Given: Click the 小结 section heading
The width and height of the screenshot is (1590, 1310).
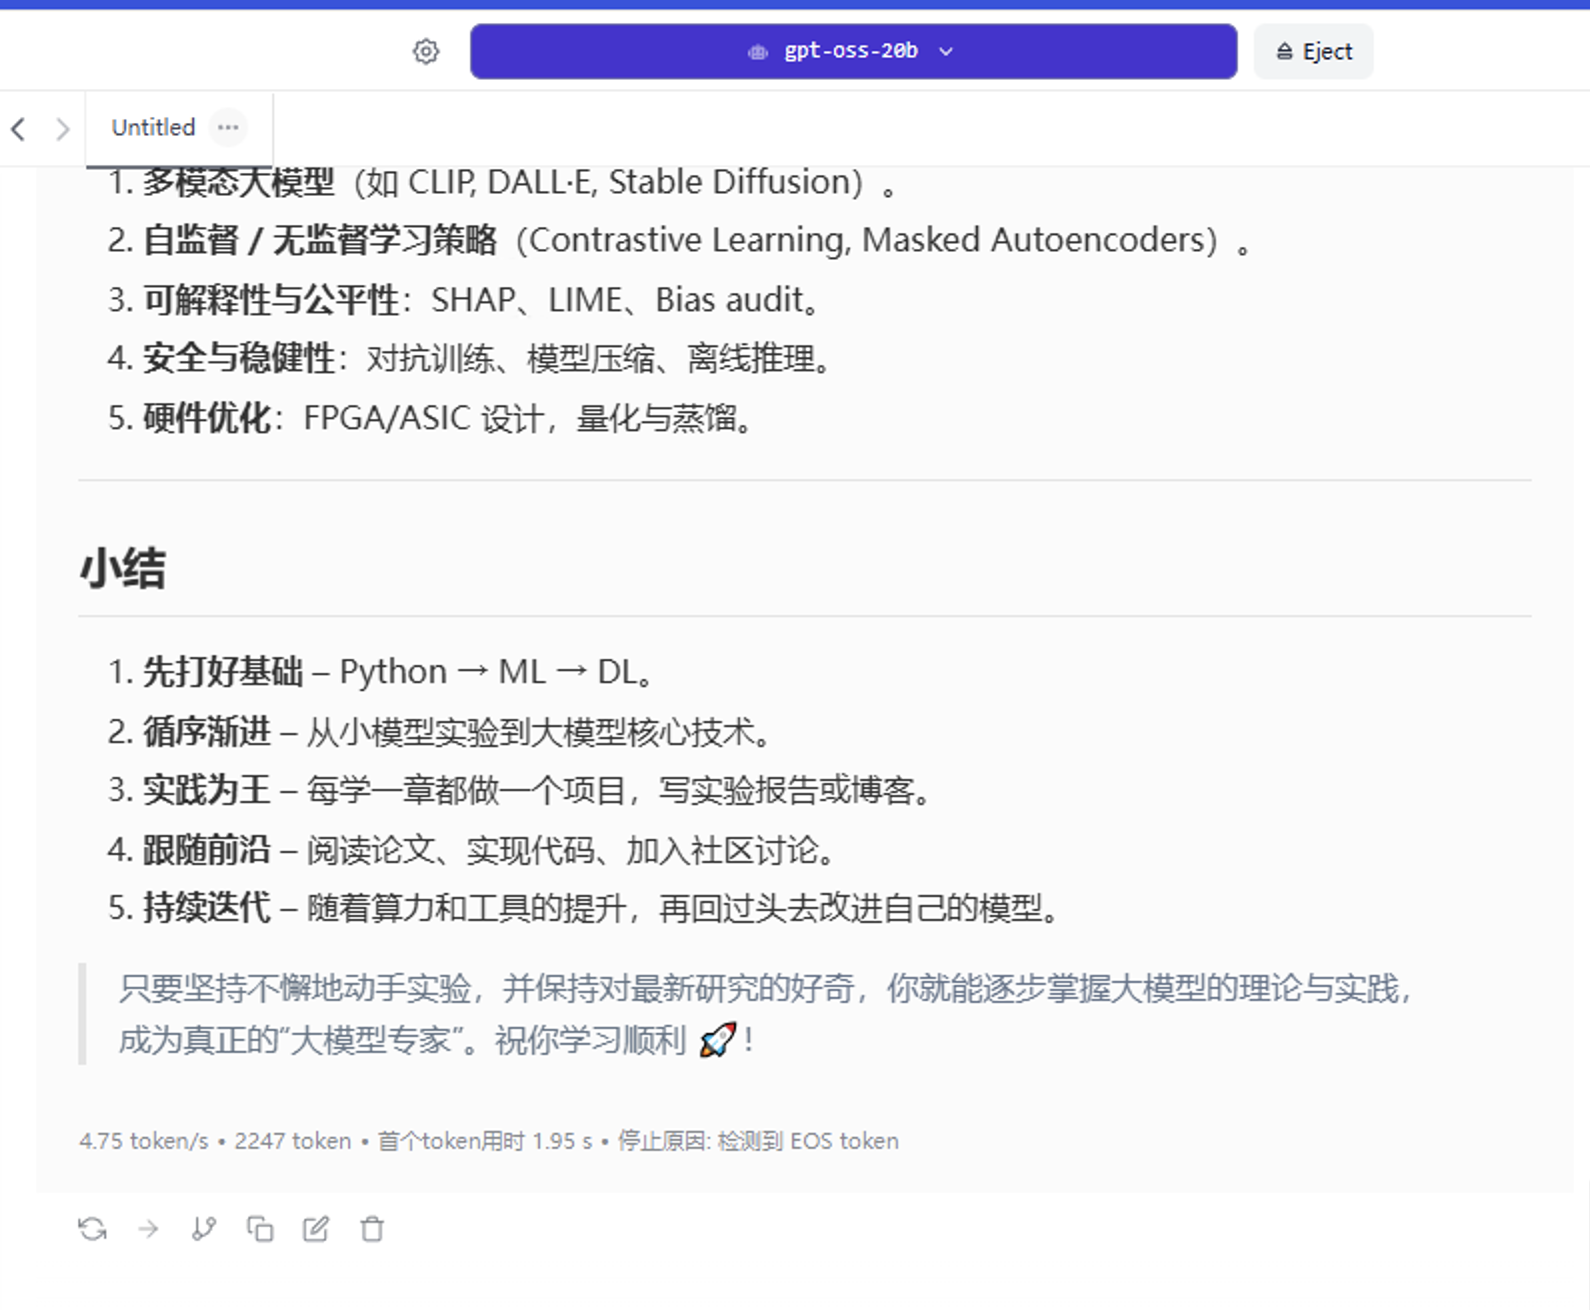Looking at the screenshot, I should (123, 569).
